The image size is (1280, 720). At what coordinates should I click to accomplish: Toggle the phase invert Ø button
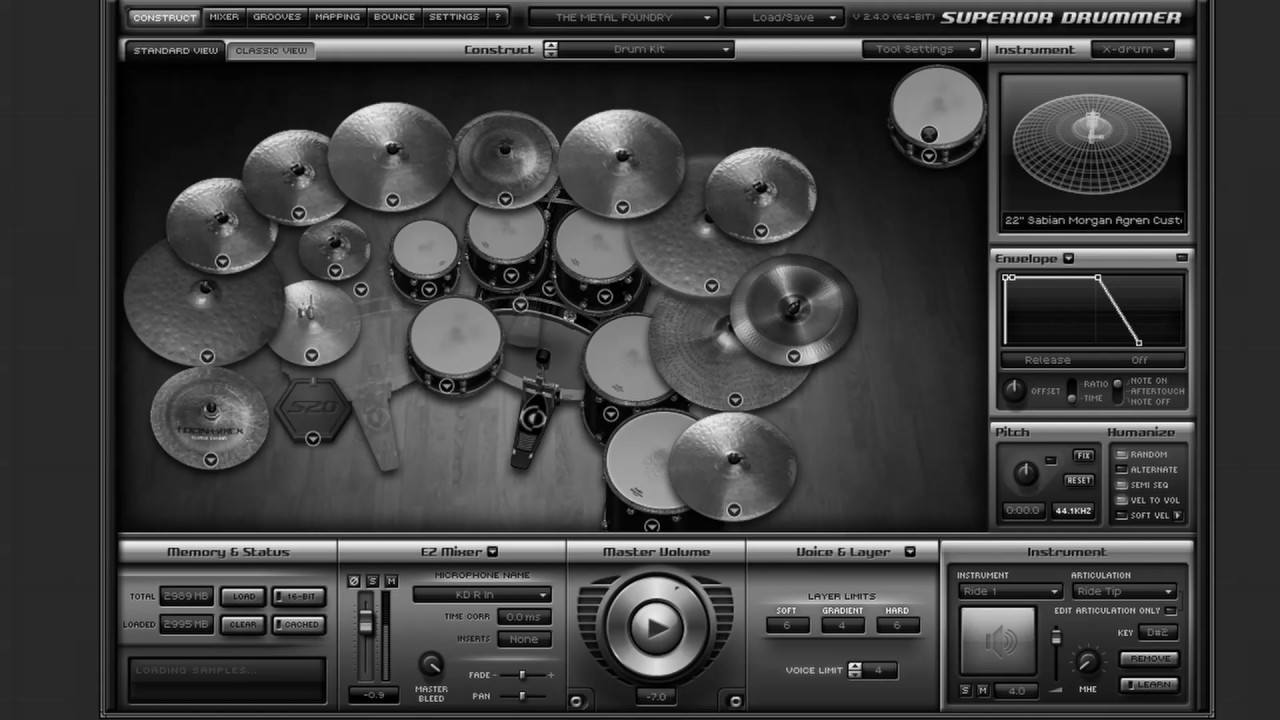(353, 581)
